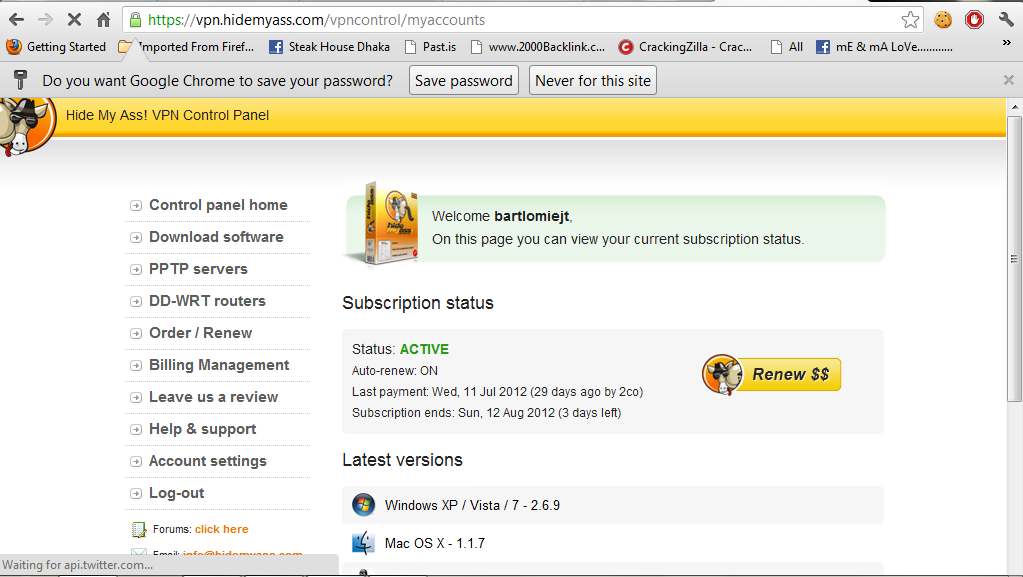Click arrow bullet beside Log-out

tap(136, 493)
